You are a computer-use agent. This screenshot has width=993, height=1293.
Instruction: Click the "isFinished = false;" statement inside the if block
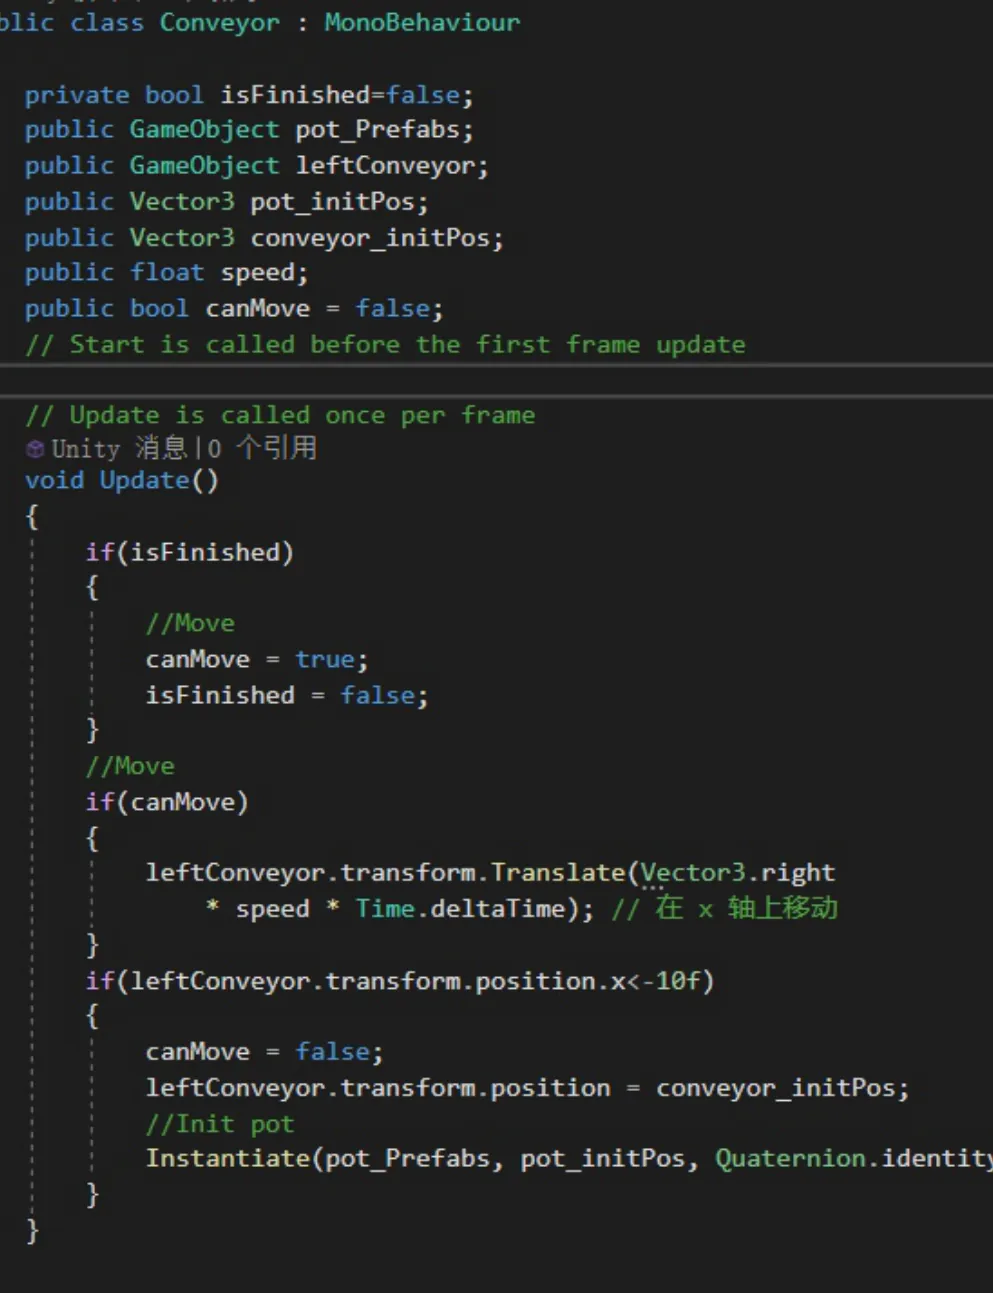pos(287,695)
